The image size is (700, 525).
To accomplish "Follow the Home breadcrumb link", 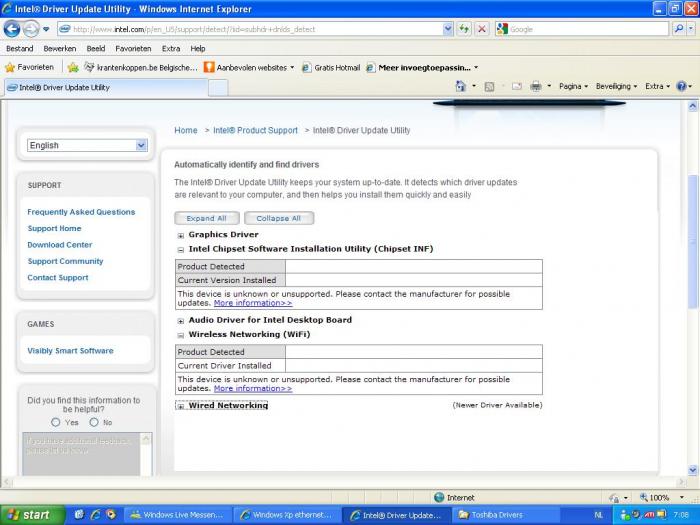I will click(x=186, y=130).
